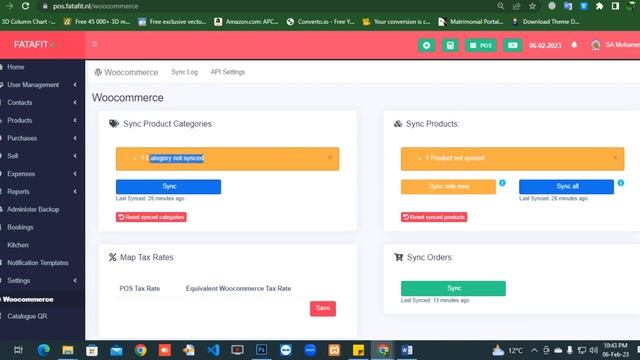Image resolution: width=640 pixels, height=360 pixels.
Task: Click the pos.fatafit.nl address bar
Action: click(x=96, y=6)
